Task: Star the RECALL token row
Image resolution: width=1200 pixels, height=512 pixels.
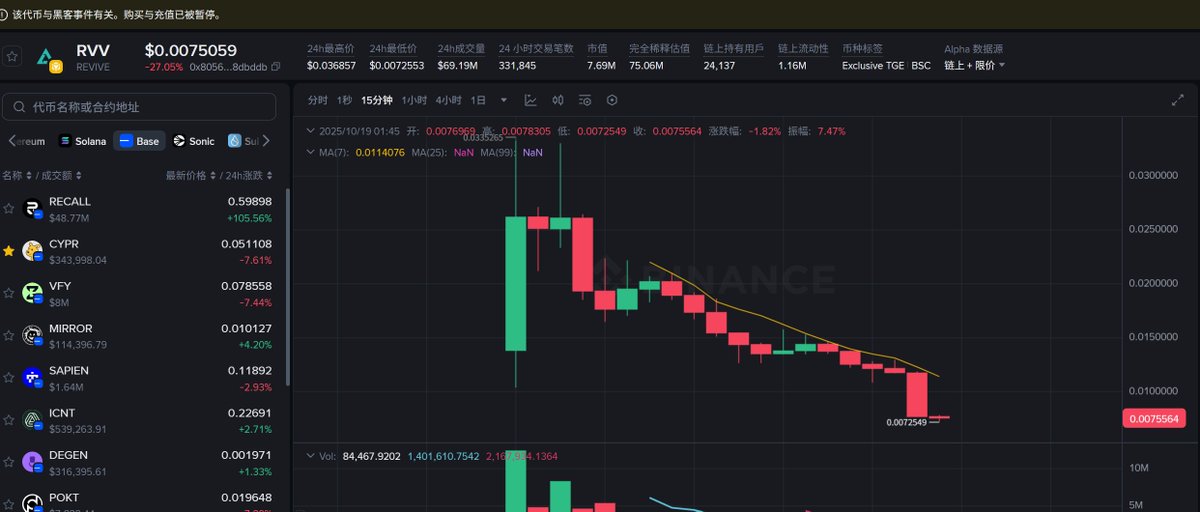Action: [8, 208]
